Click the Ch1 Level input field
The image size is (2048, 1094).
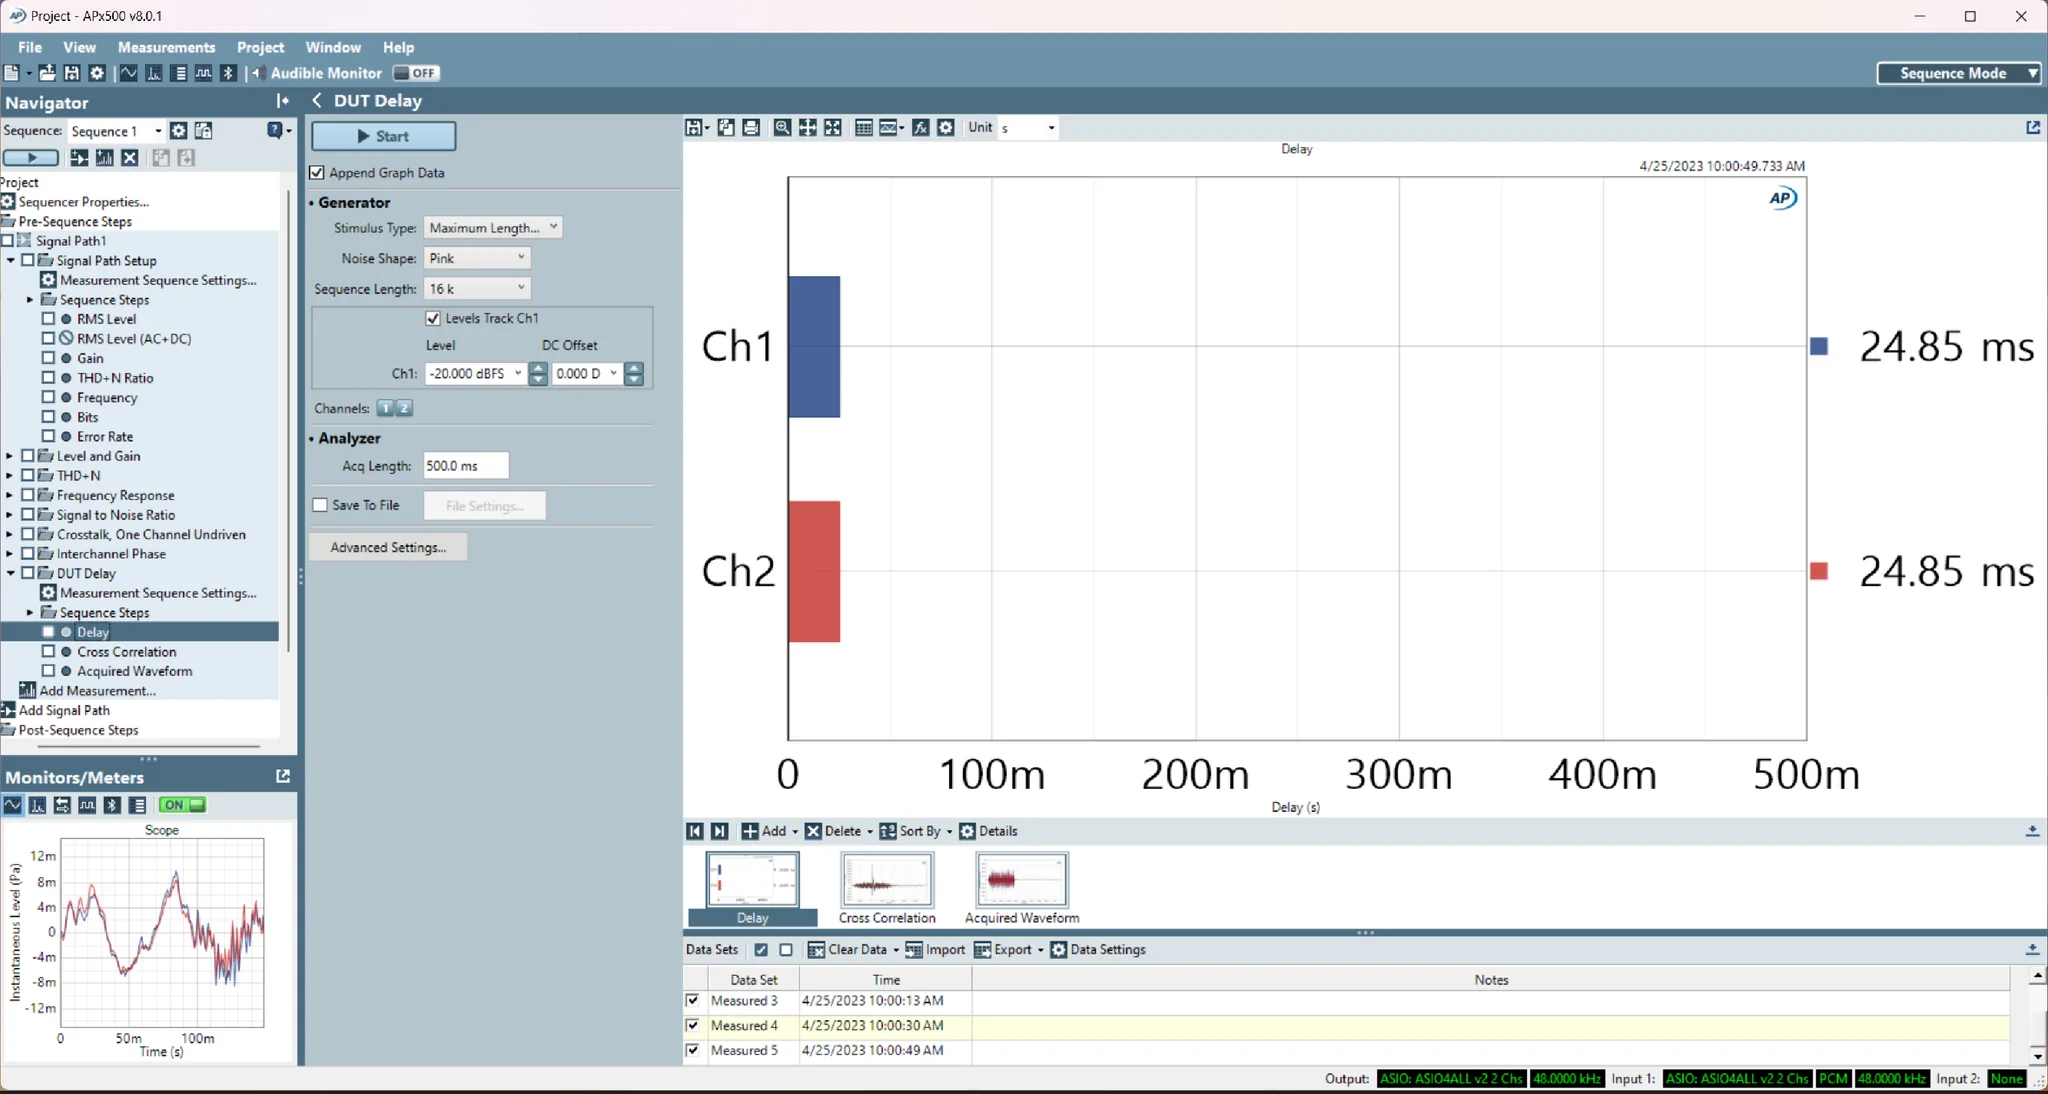pyautogui.click(x=470, y=373)
